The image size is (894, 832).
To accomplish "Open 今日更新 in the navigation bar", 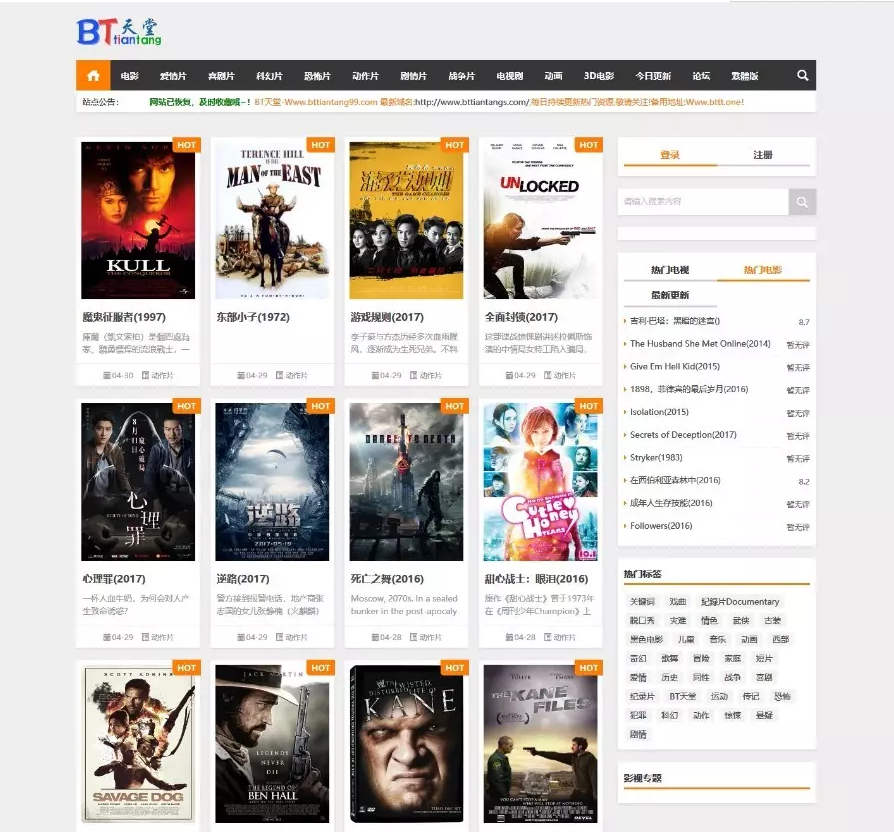I will tap(653, 76).
